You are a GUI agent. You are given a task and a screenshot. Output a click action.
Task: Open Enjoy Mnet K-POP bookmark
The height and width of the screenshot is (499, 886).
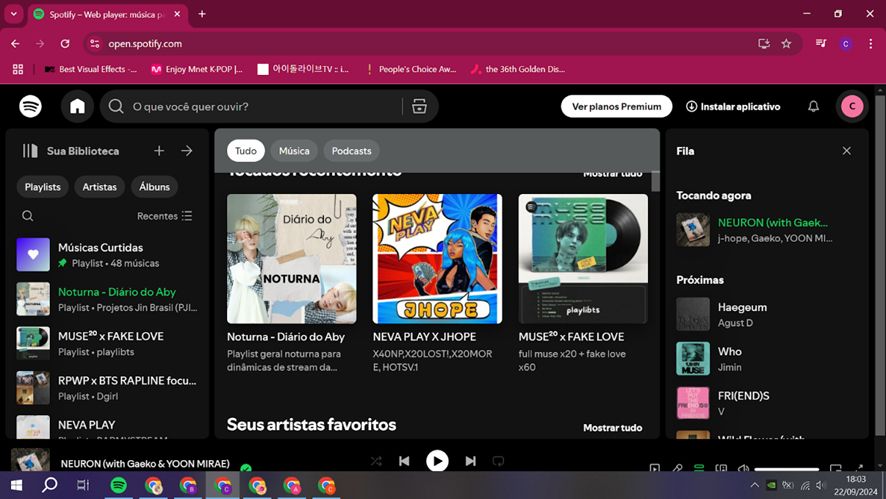click(x=197, y=69)
